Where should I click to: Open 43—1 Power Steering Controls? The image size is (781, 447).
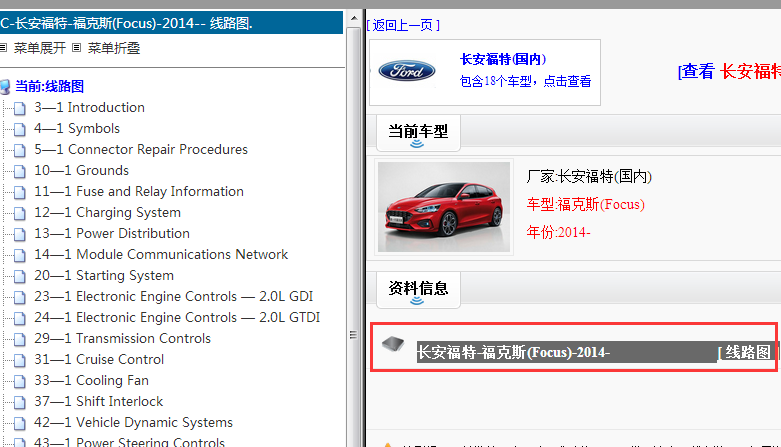coord(129,442)
